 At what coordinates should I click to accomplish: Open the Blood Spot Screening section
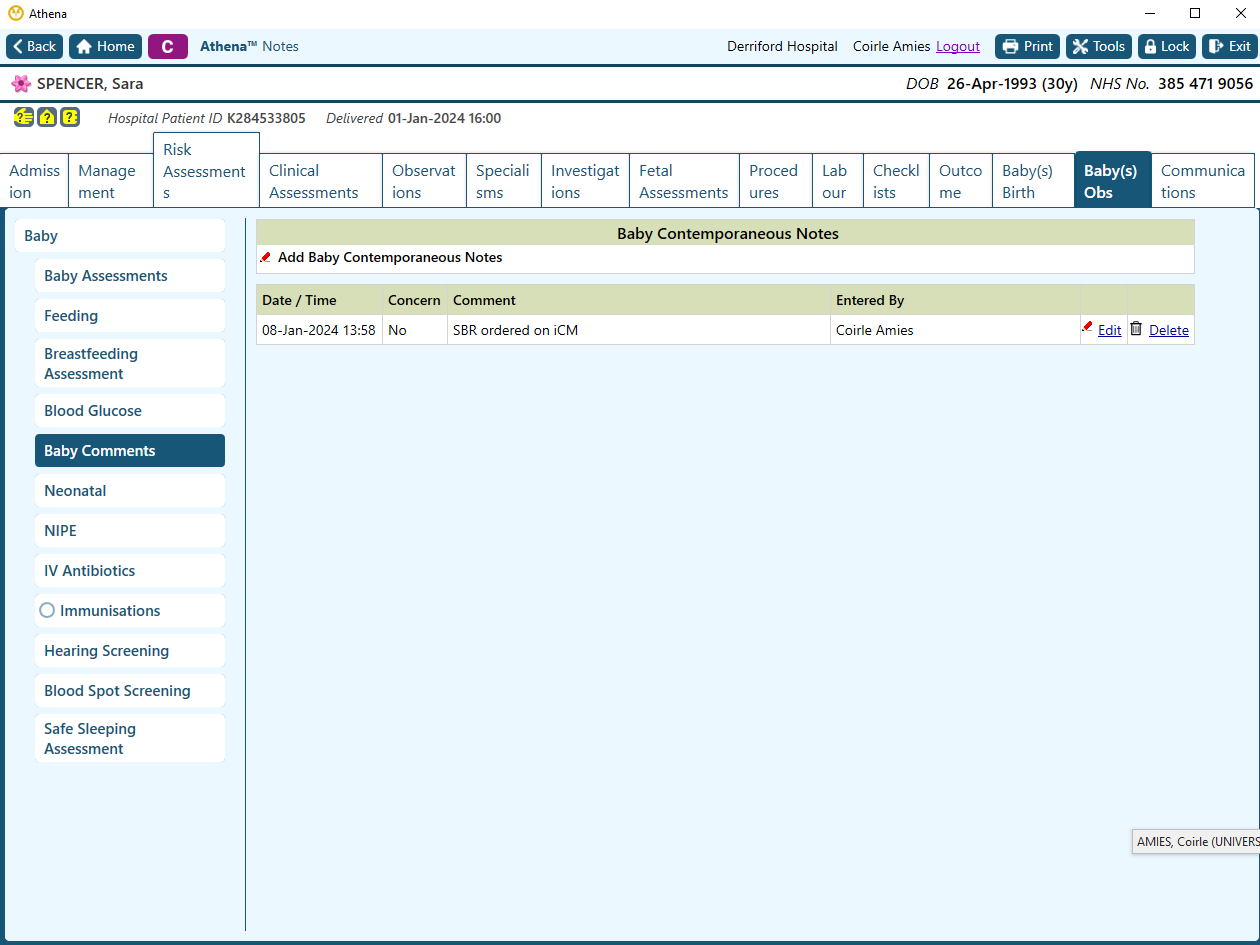pos(130,691)
